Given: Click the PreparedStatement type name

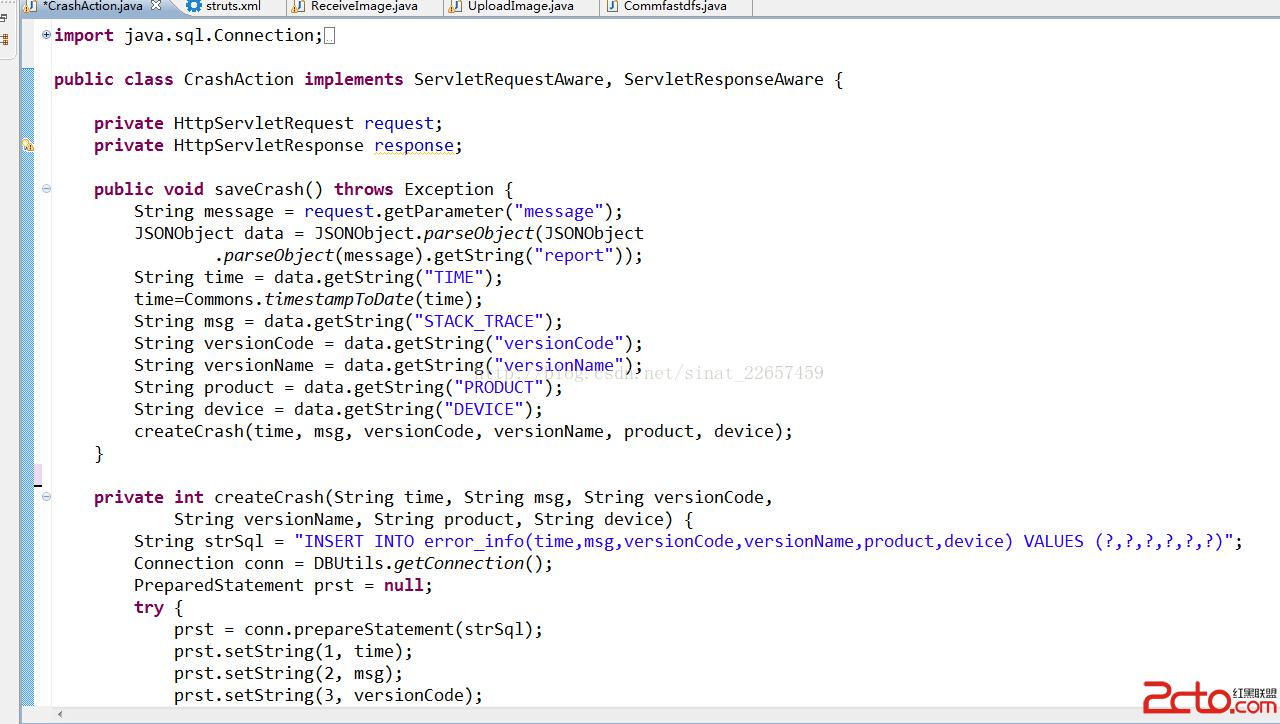Looking at the screenshot, I should click(x=219, y=585).
